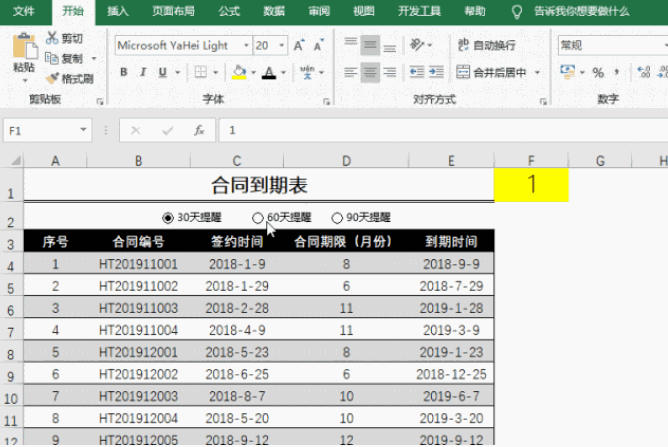Select the 60天提醒 radio button
Screen dimensions: 668x447
257,218
